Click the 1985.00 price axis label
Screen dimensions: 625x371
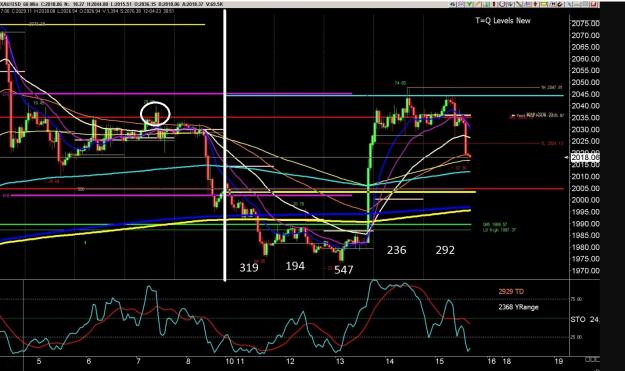(585, 236)
